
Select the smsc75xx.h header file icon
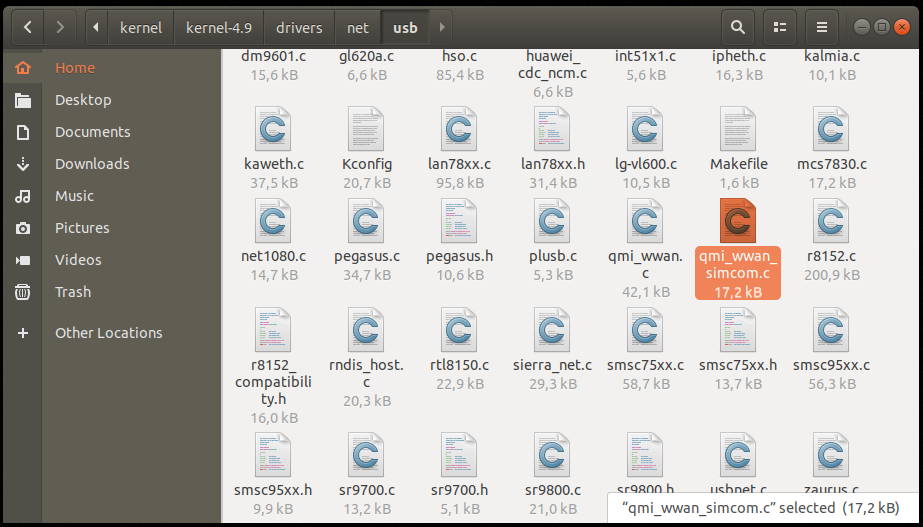[738, 330]
